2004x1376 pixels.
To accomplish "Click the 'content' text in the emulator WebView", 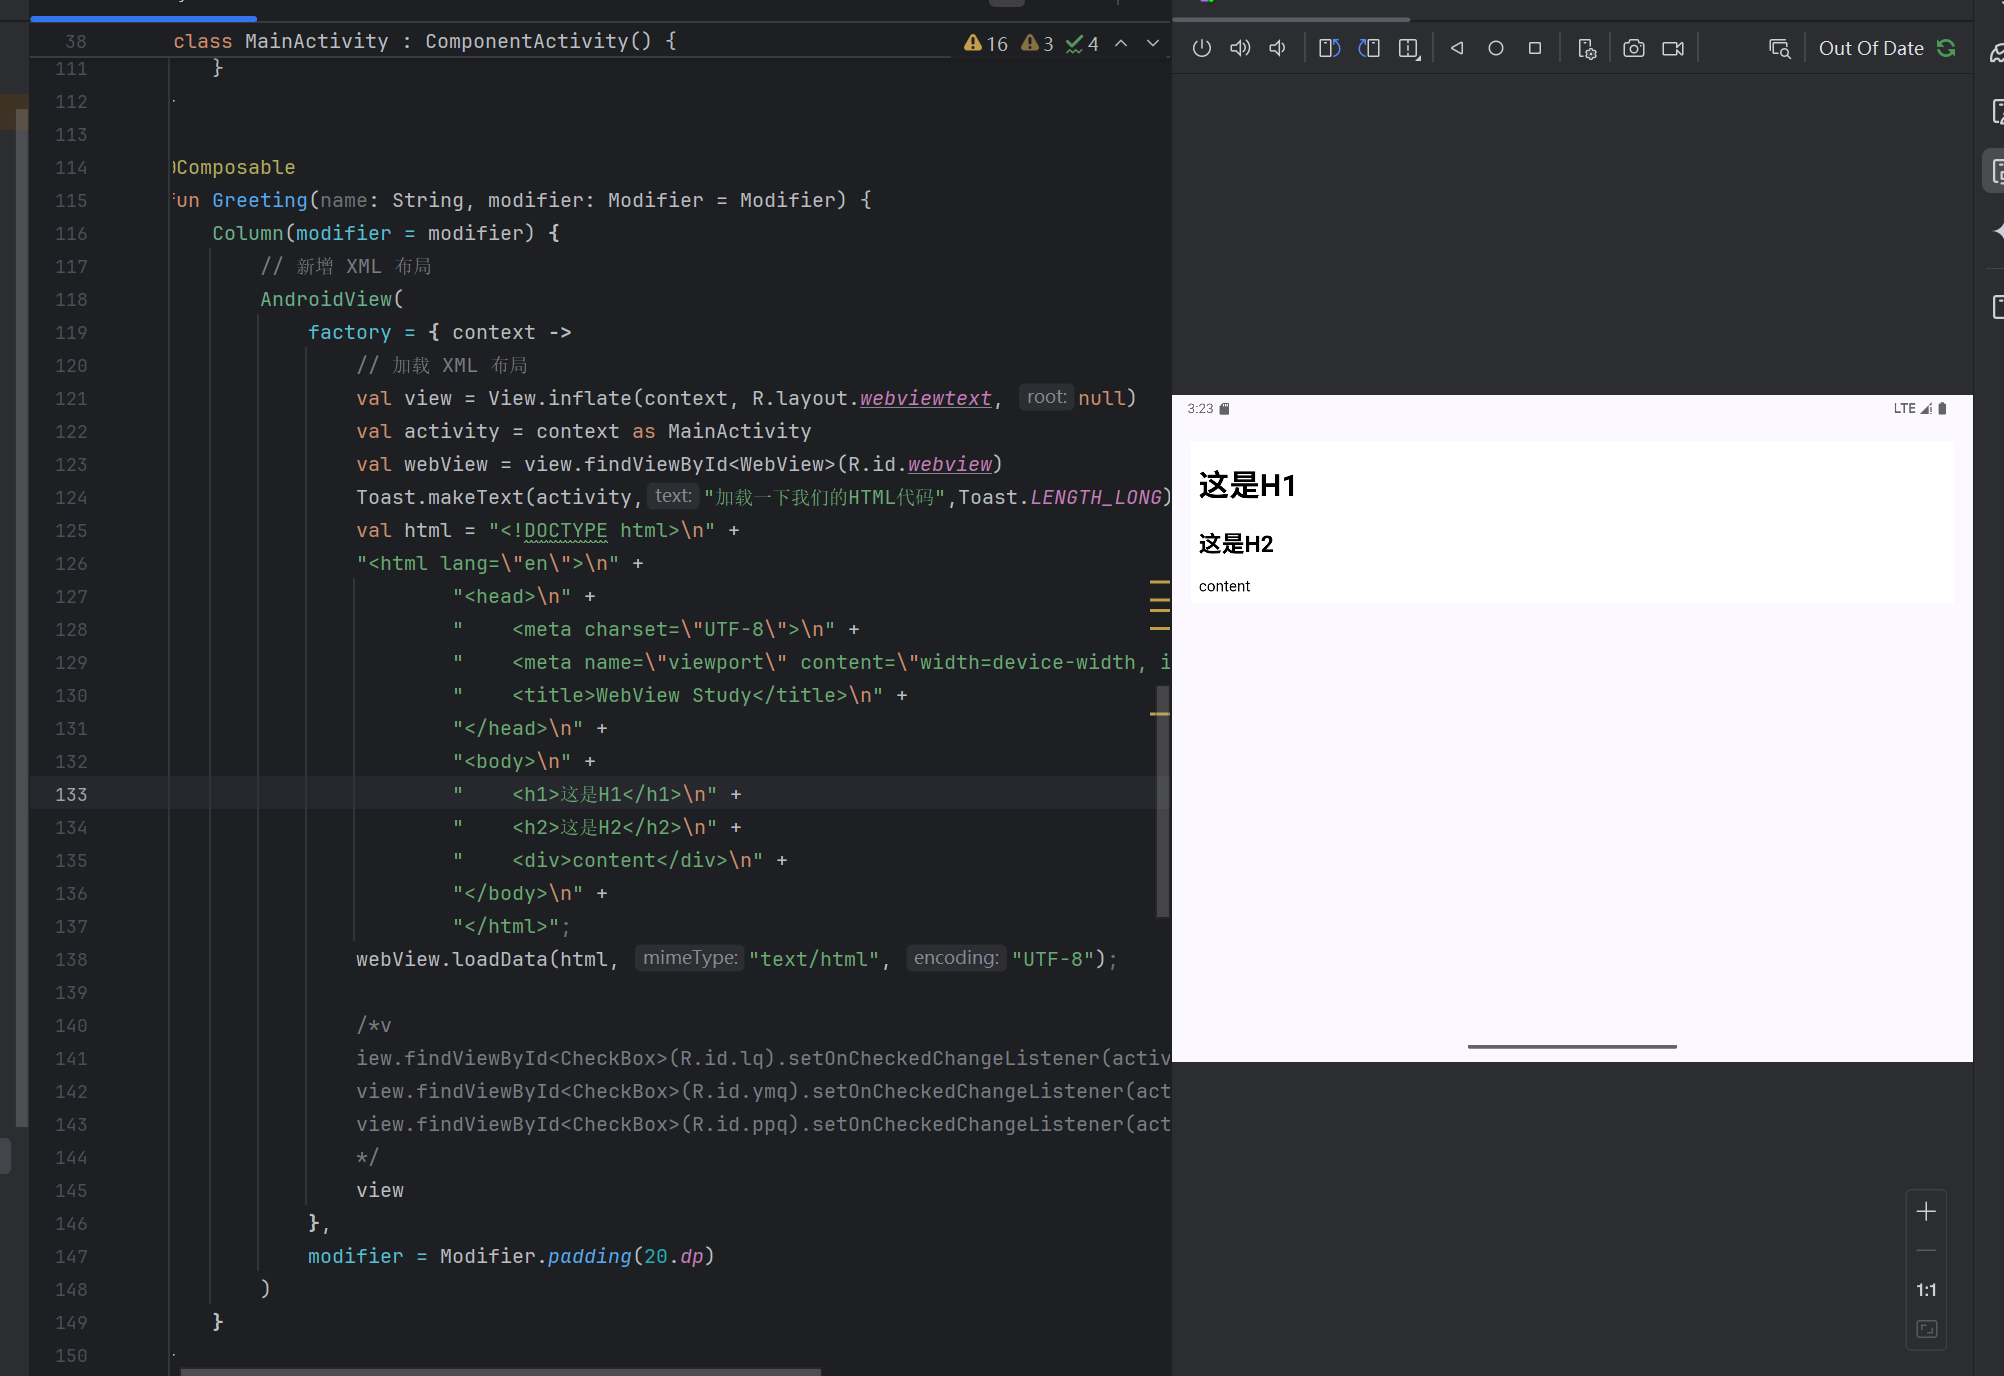I will (x=1224, y=586).
